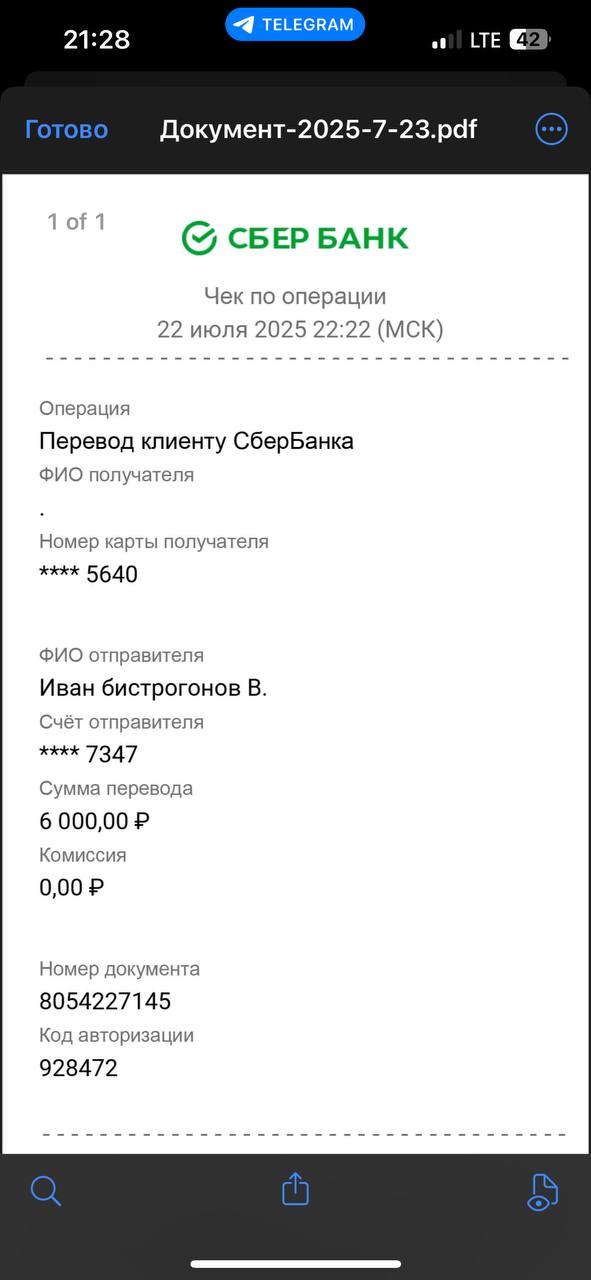Open the document markup eye icon
The height and width of the screenshot is (1280, 591).
tap(542, 1192)
